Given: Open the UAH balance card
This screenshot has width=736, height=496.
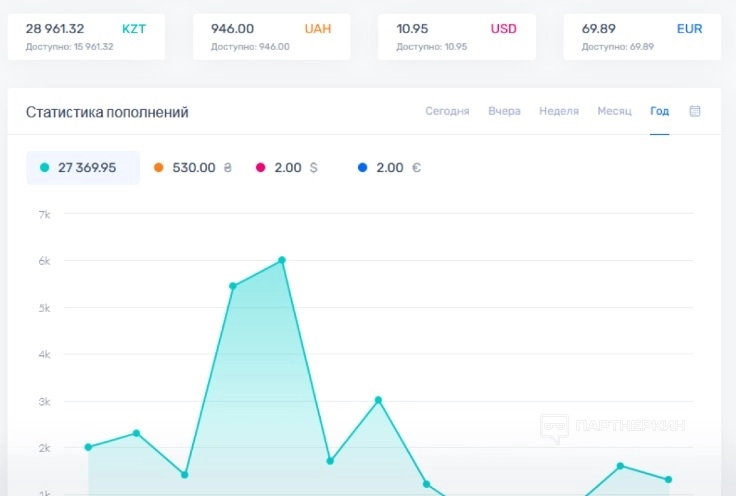Looking at the screenshot, I should (272, 37).
